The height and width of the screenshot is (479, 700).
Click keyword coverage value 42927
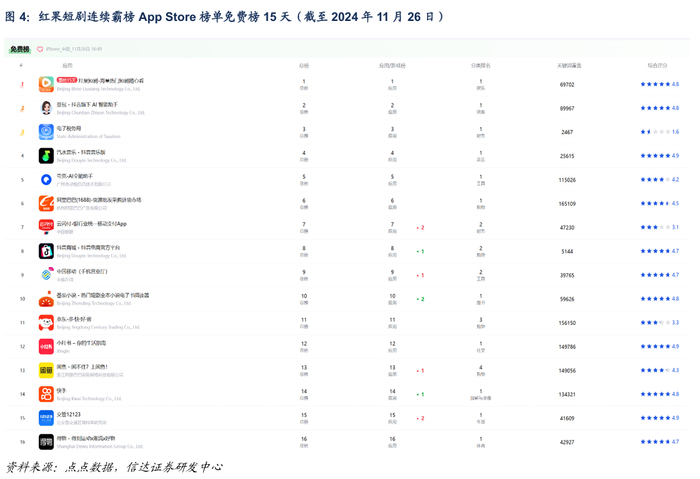pos(567,442)
